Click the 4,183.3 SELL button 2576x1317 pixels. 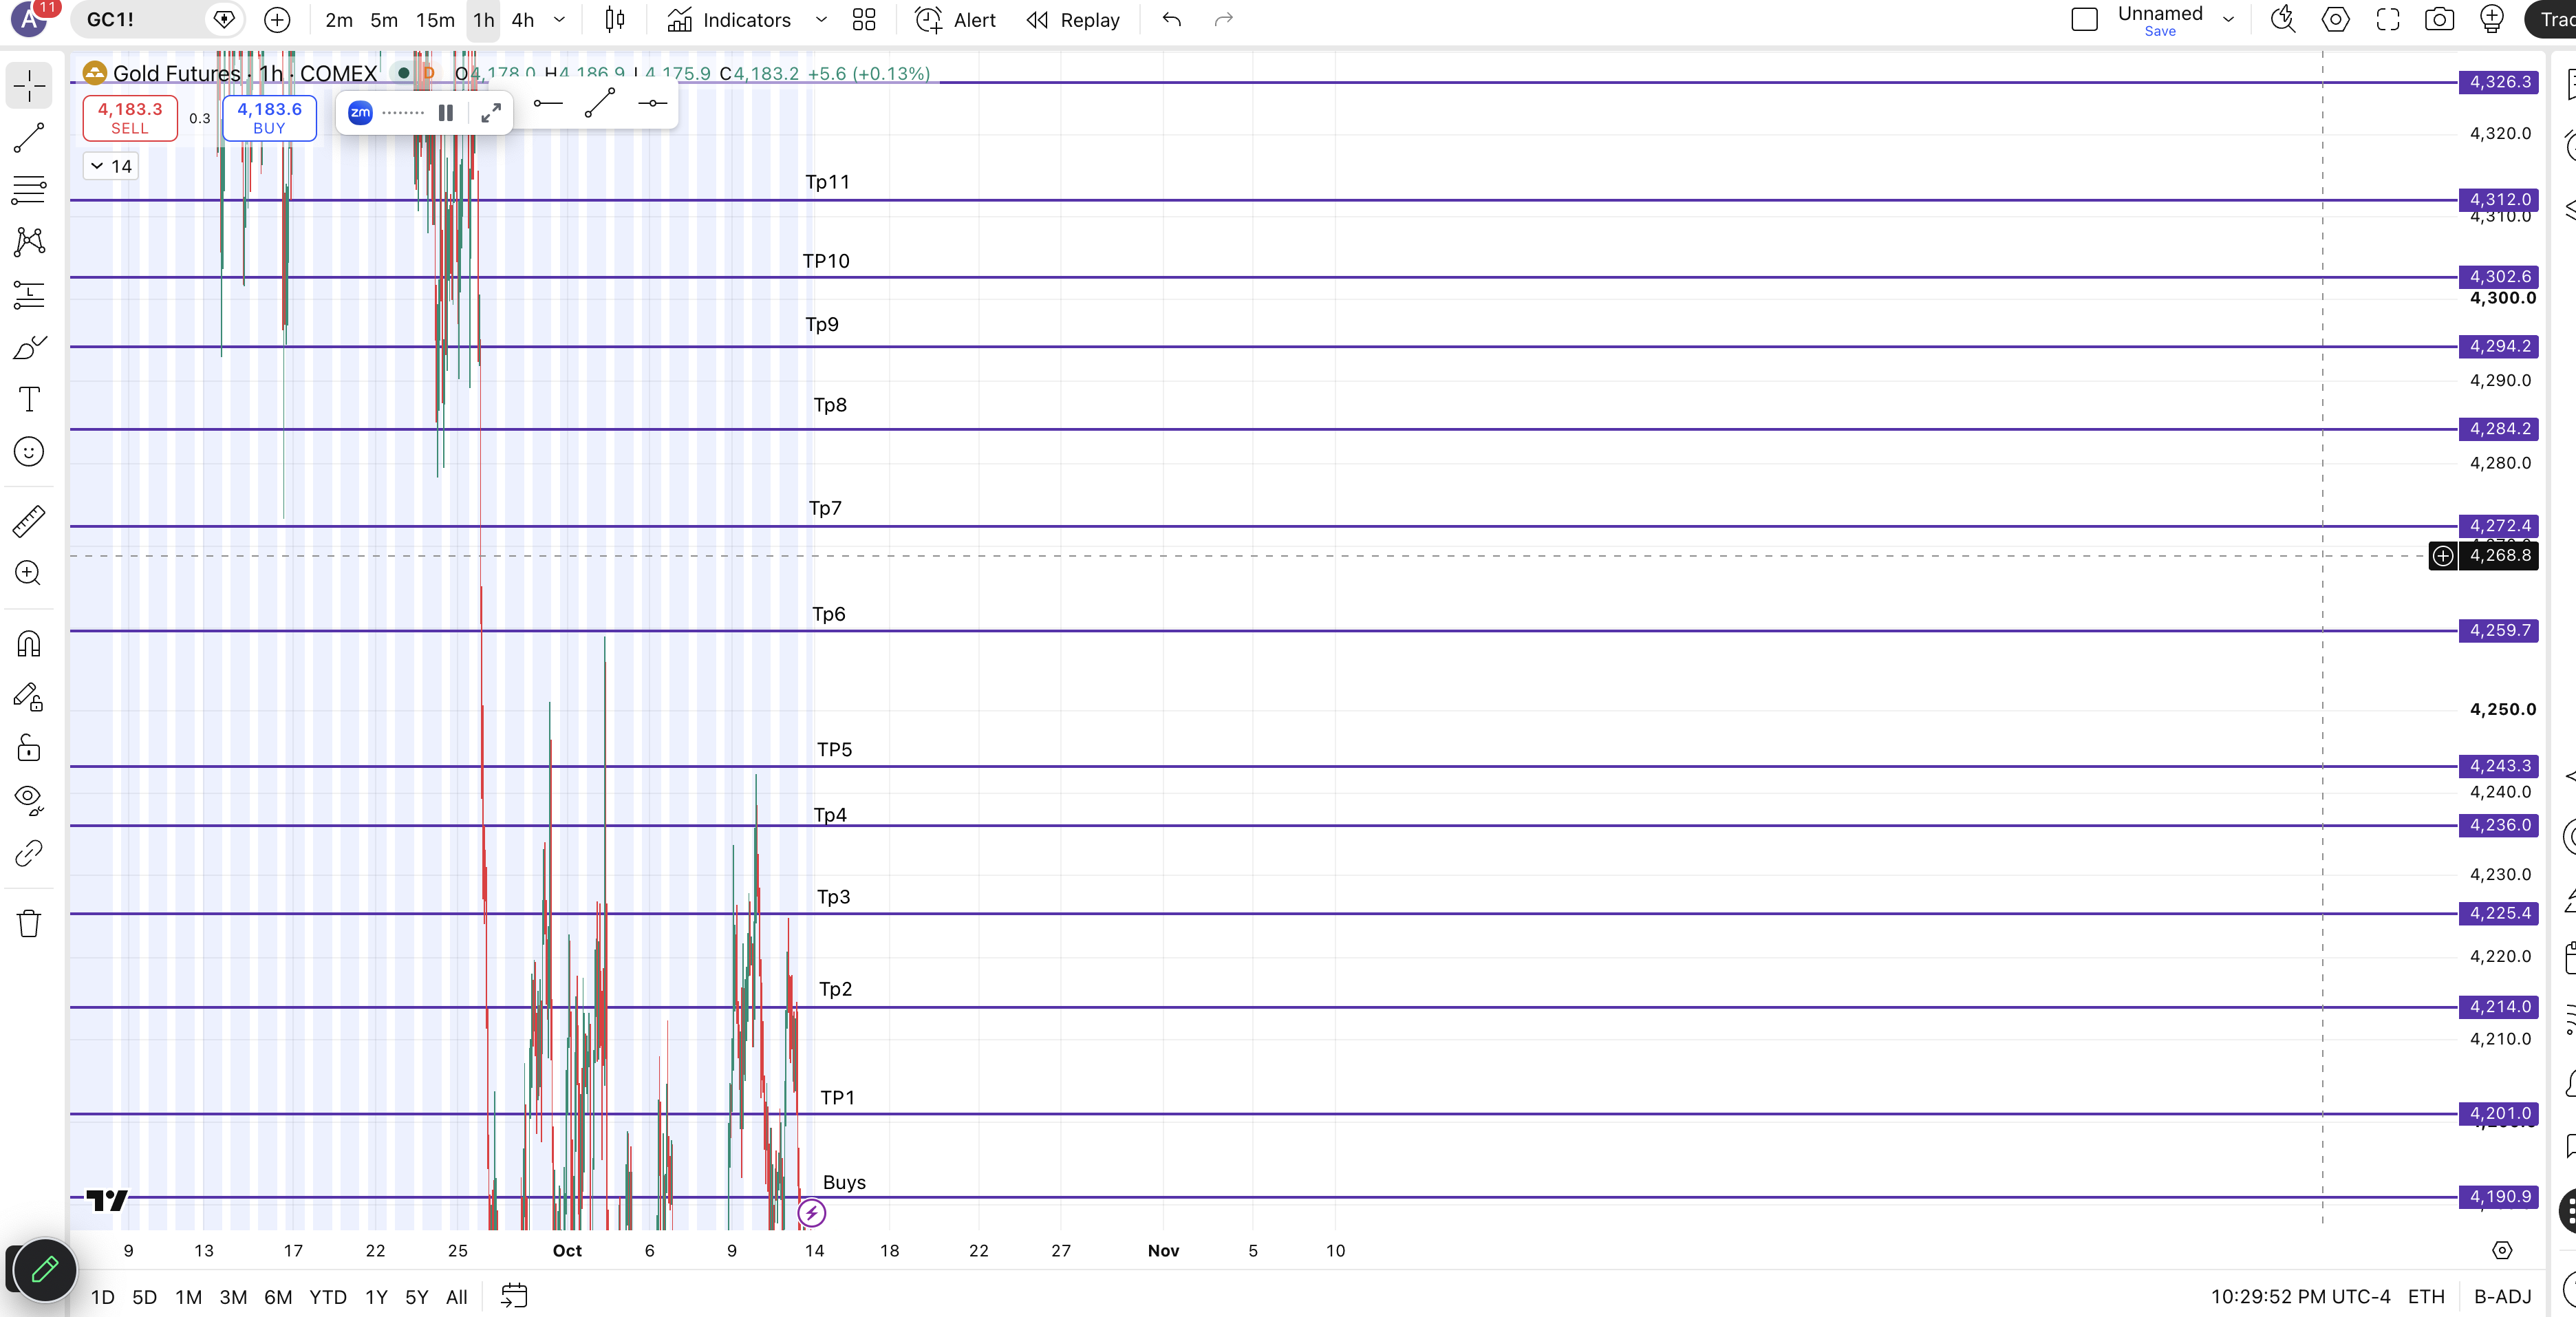click(x=130, y=118)
